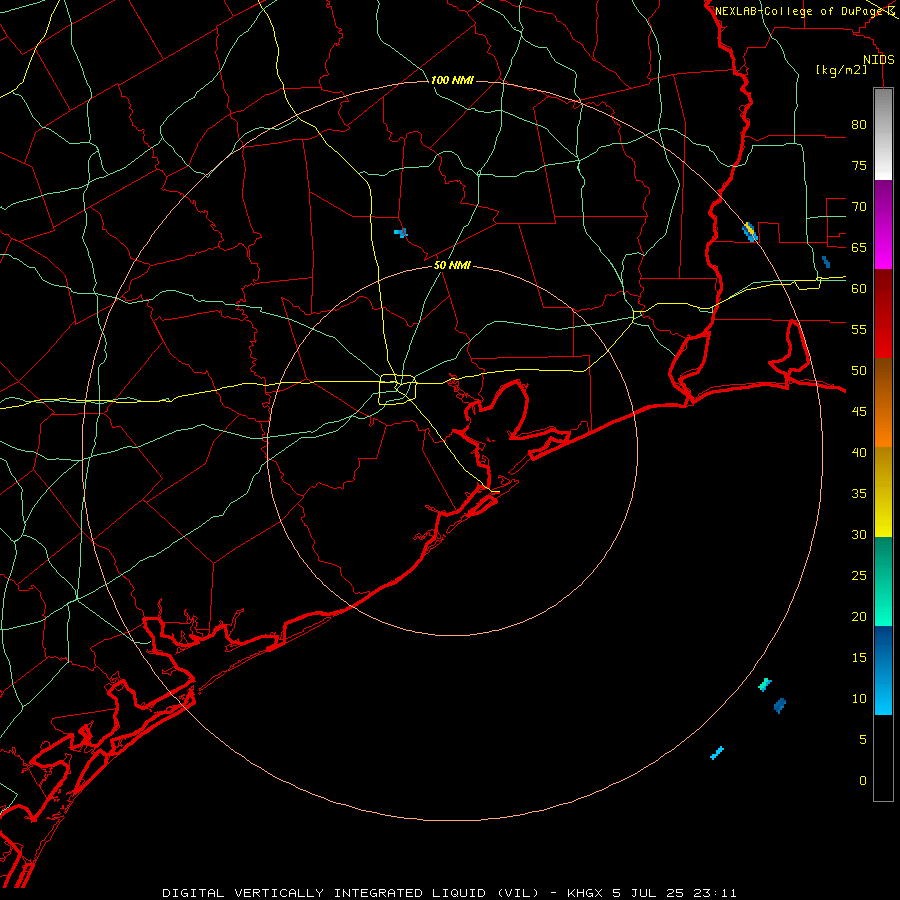Image resolution: width=900 pixels, height=900 pixels.
Task: Click the "[kg/m2]" units label
Action: pos(841,71)
